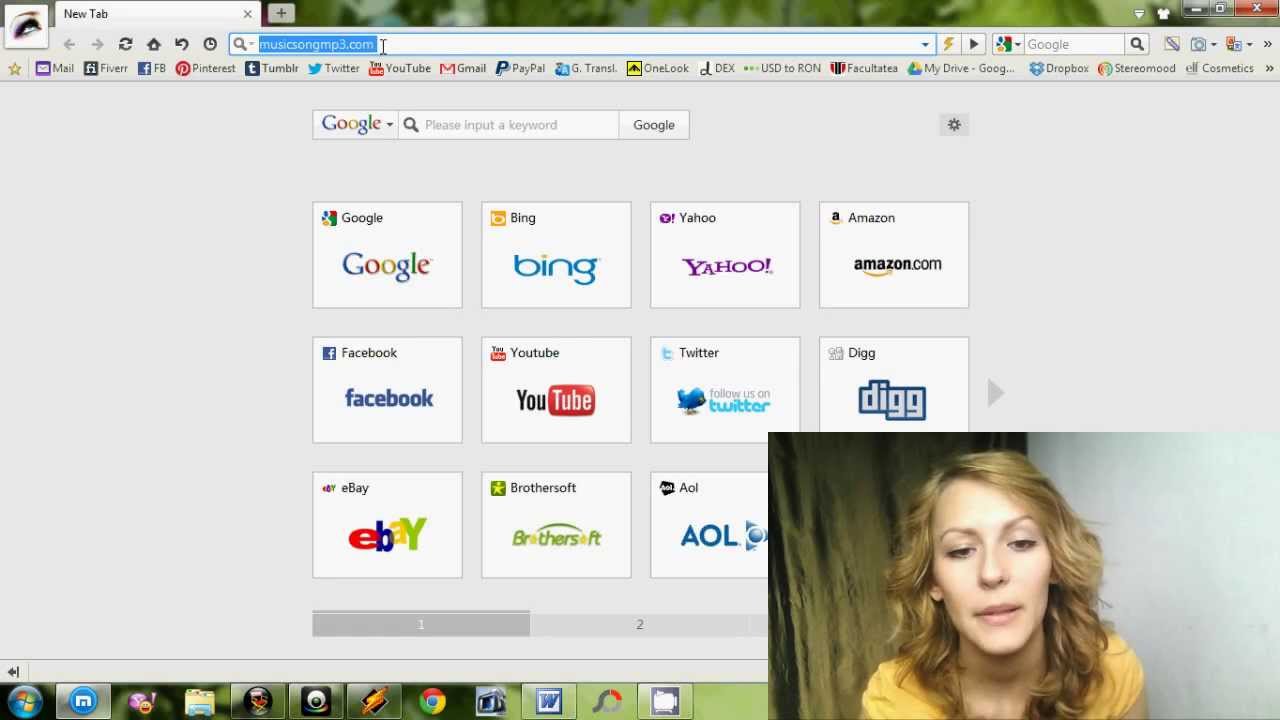Click the ad block brush toolbar icon
Image resolution: width=1280 pixels, height=720 pixels.
point(1172,44)
